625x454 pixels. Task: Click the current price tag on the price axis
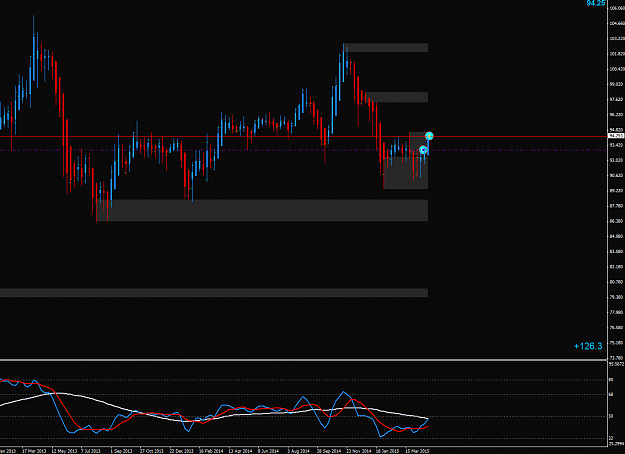point(616,136)
